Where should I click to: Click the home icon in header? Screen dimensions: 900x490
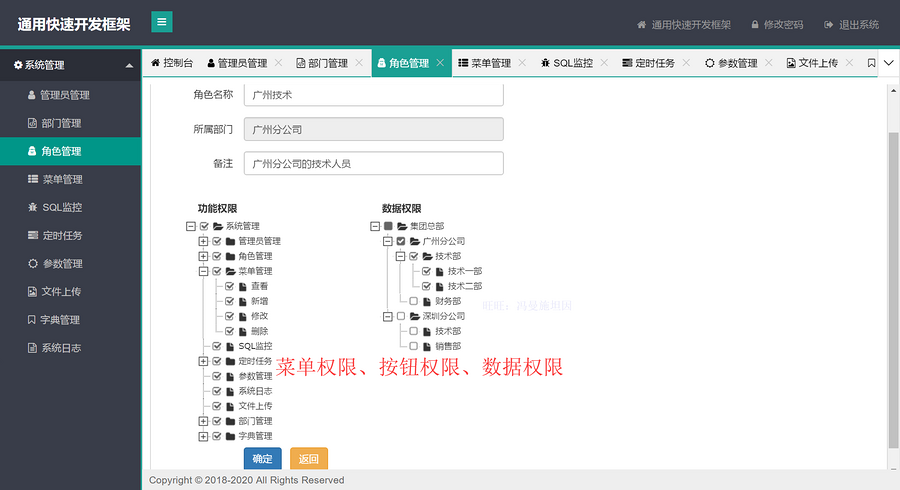pyautogui.click(x=641, y=25)
